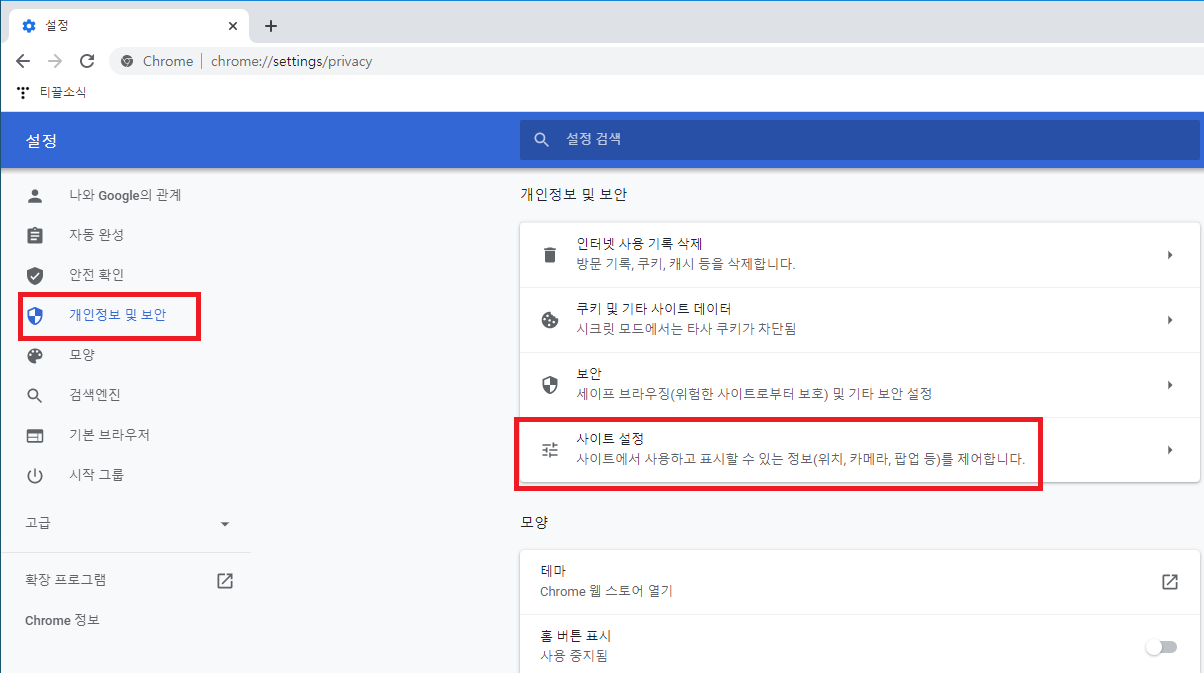Click the page reload button
Viewport: 1204px width, 673px height.
(86, 60)
